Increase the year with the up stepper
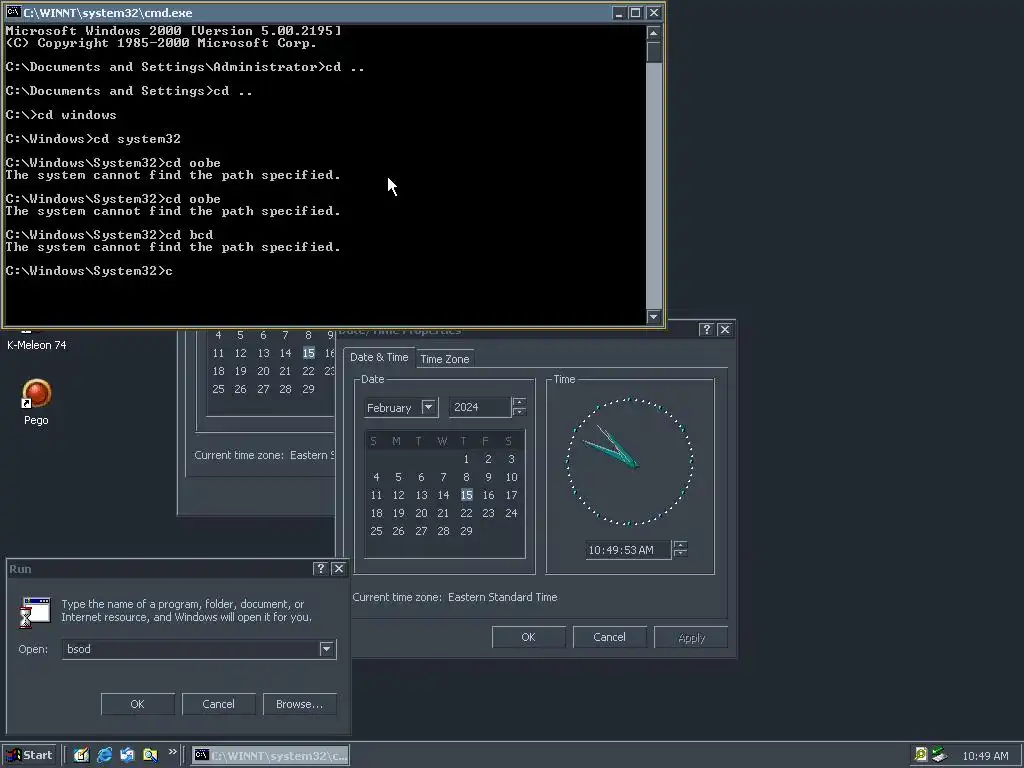 click(519, 402)
